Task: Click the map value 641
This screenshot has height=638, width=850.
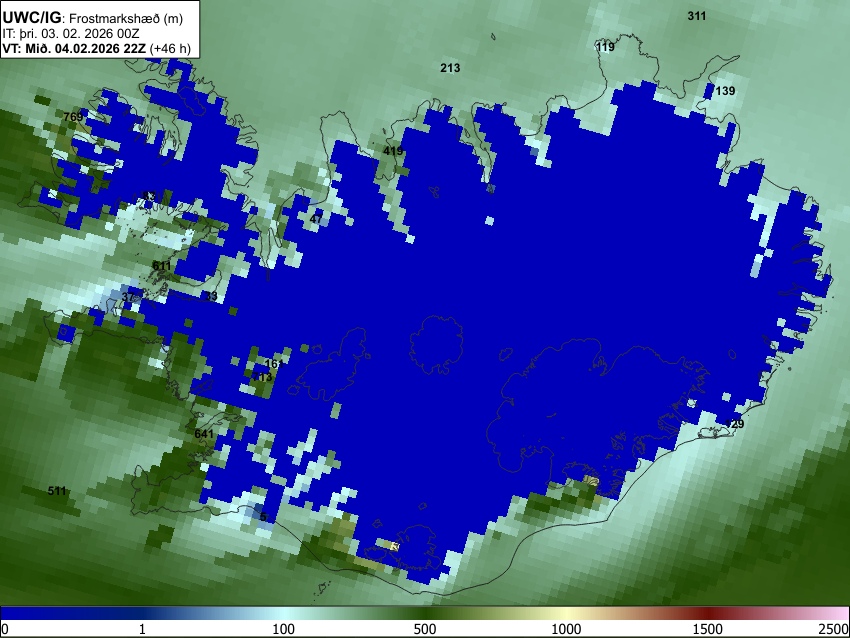Action: (x=204, y=434)
